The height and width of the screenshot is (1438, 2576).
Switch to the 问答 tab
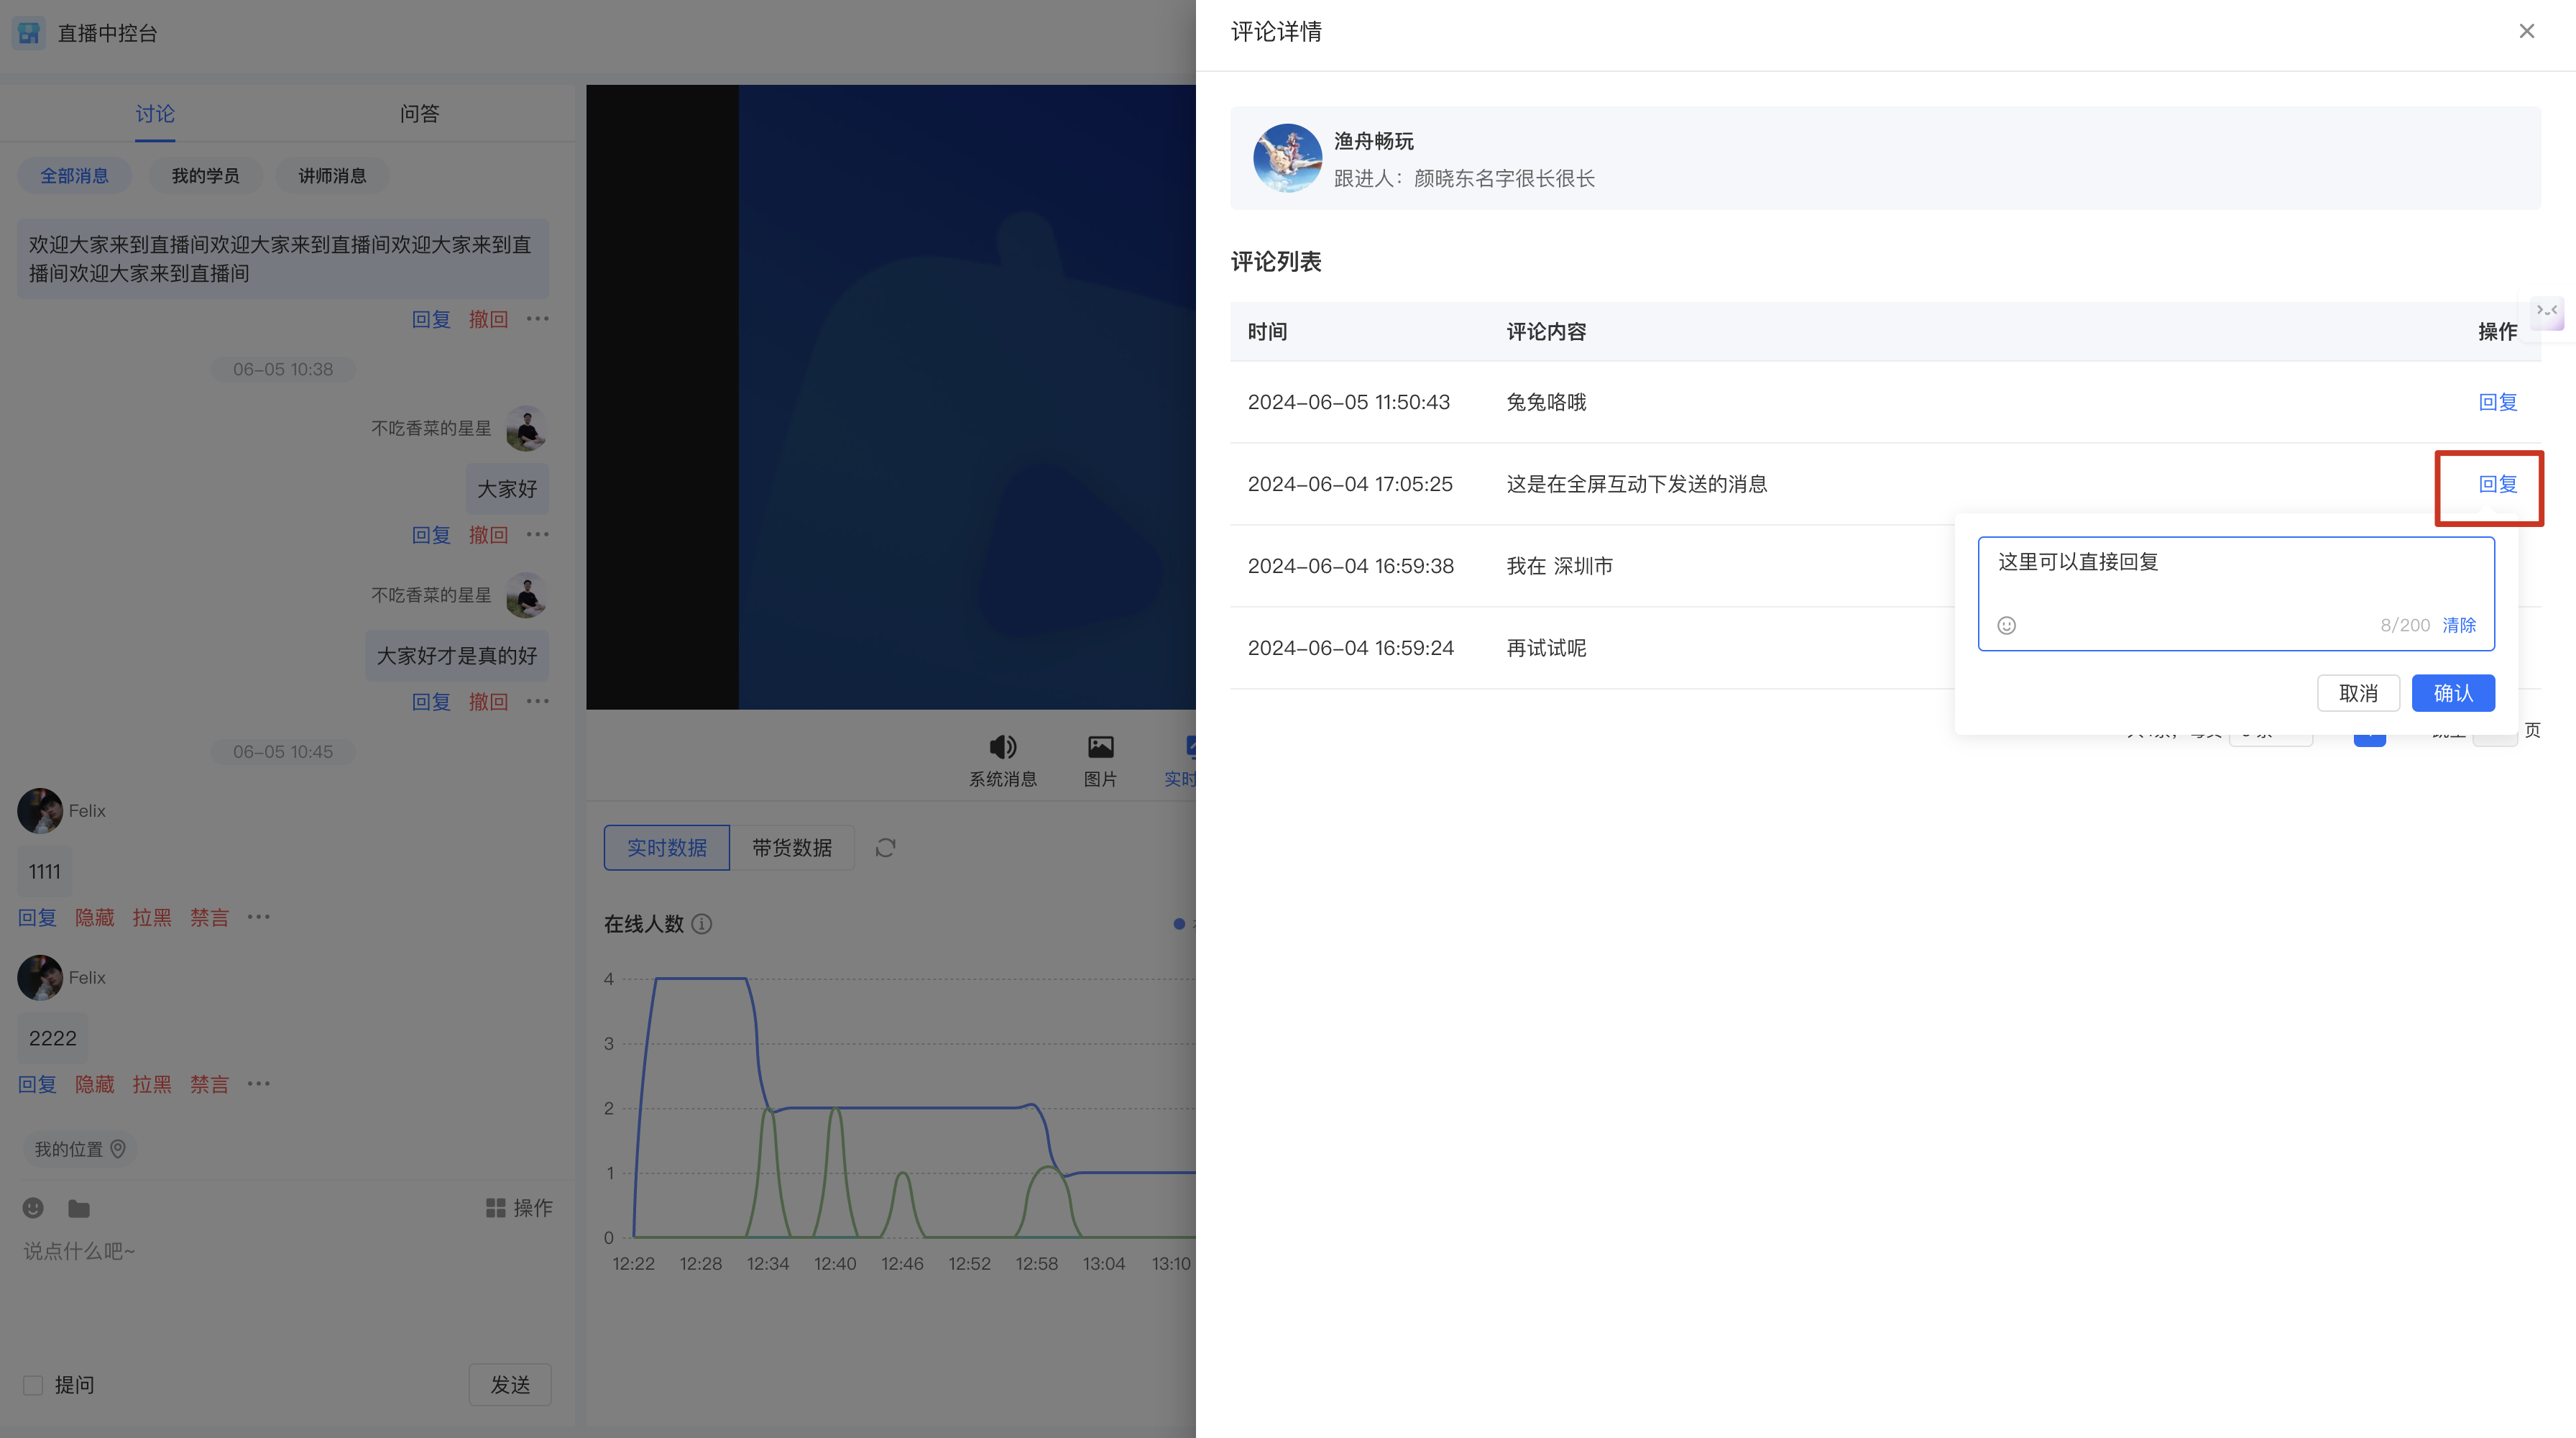pyautogui.click(x=419, y=114)
